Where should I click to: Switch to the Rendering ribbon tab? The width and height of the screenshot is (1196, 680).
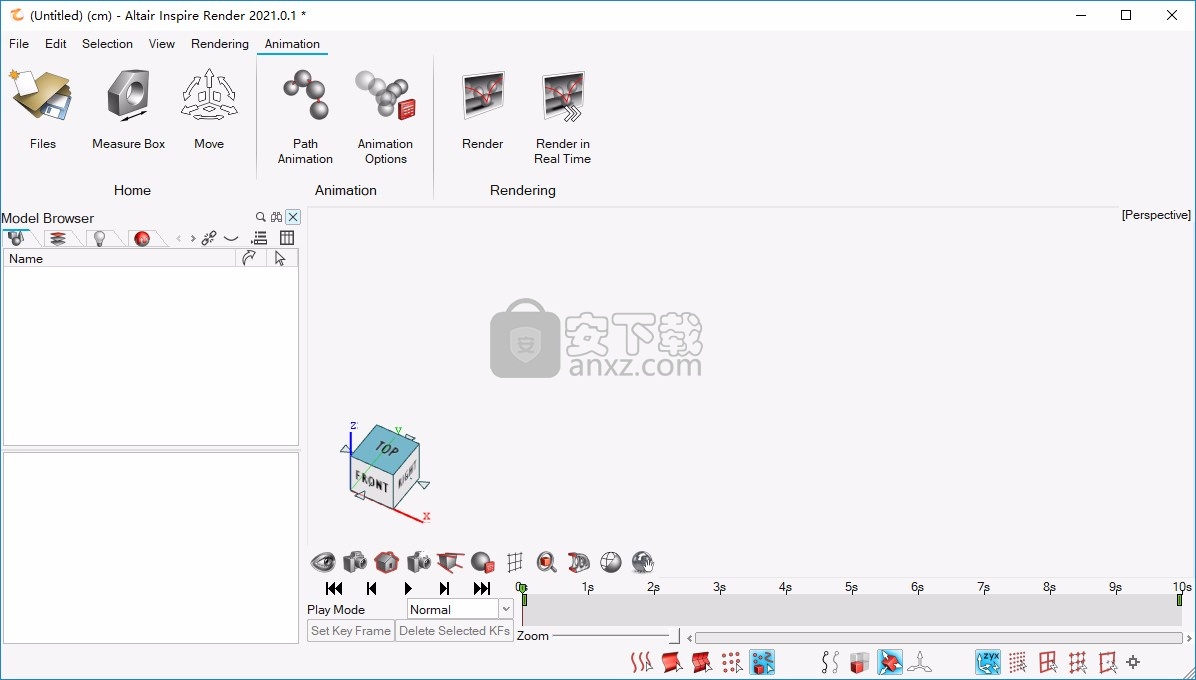[x=220, y=43]
